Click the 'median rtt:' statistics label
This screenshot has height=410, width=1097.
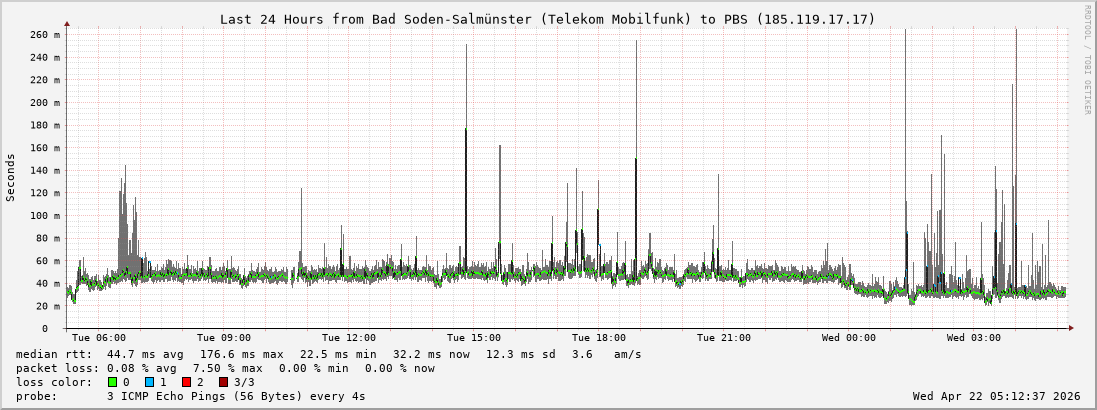tap(54, 354)
